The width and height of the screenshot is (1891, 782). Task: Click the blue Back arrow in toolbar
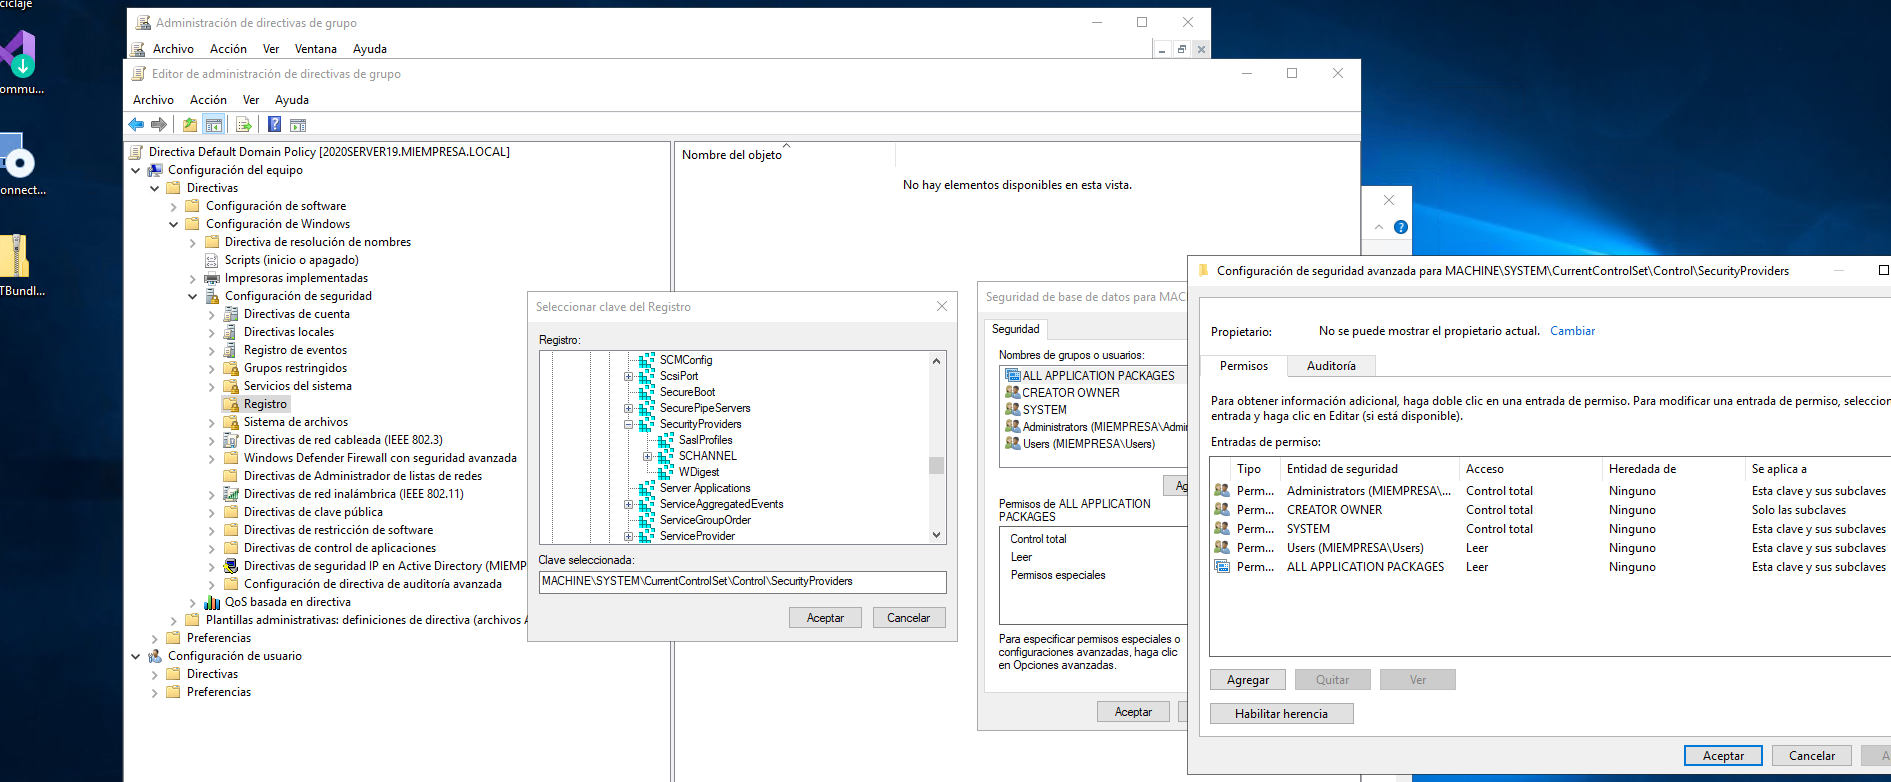(x=136, y=125)
